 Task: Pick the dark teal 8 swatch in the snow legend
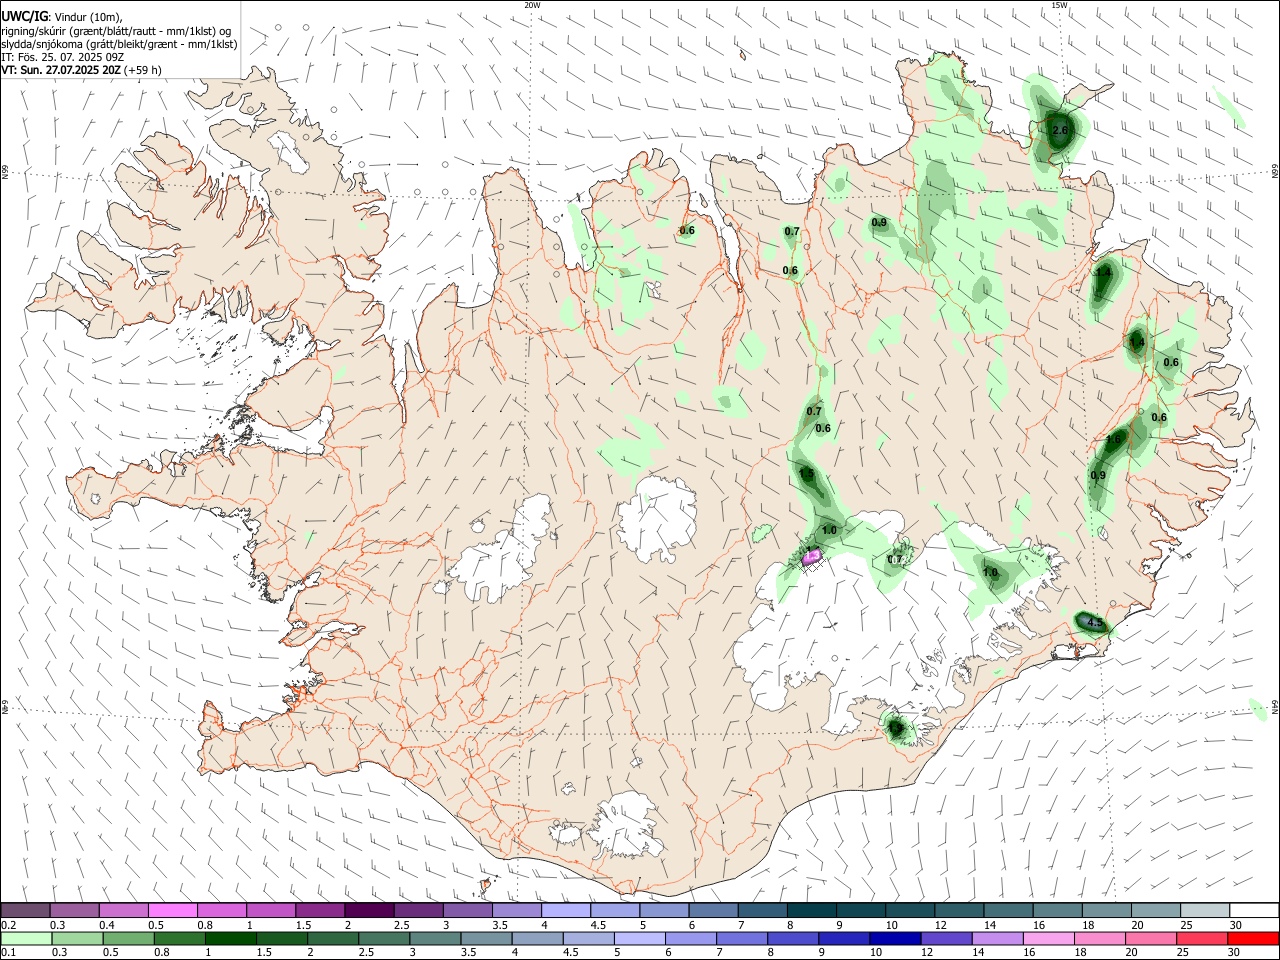click(x=811, y=911)
